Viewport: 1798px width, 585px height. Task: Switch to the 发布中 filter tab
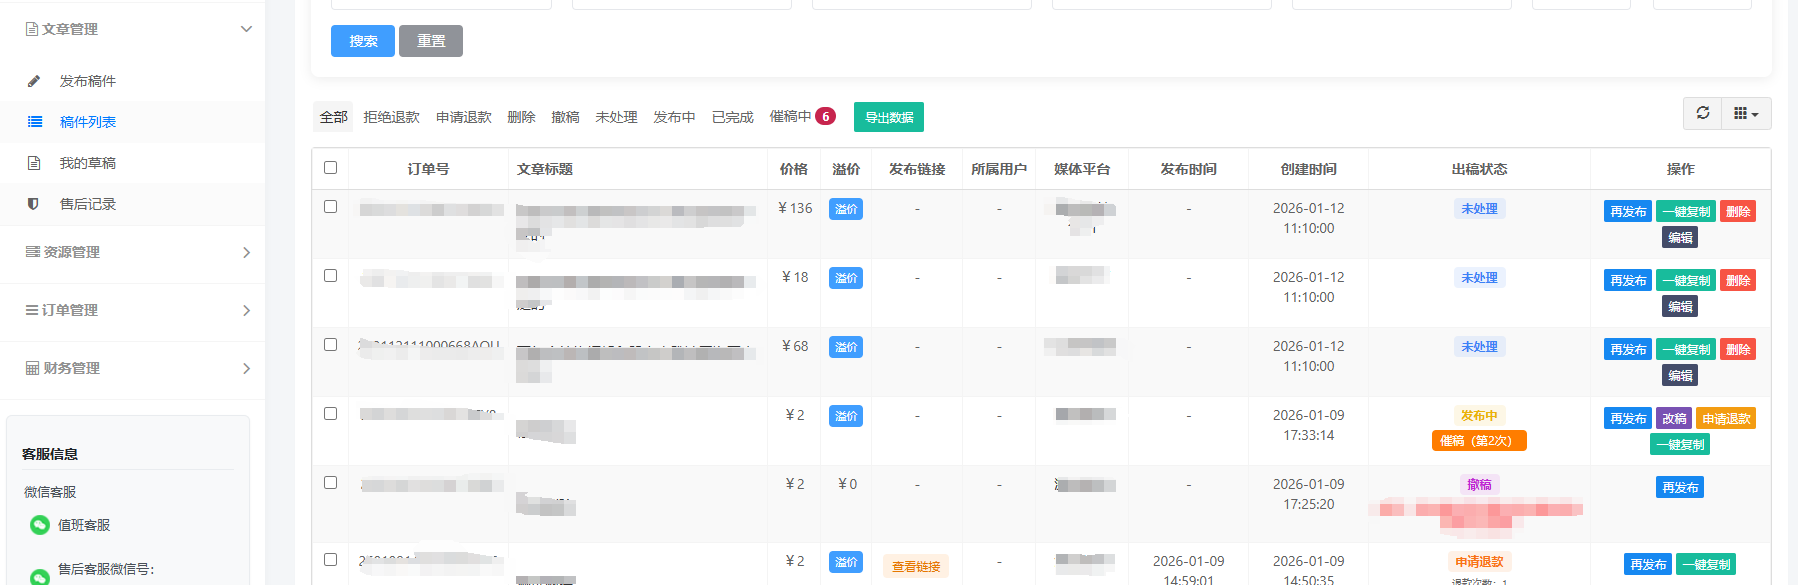point(674,117)
